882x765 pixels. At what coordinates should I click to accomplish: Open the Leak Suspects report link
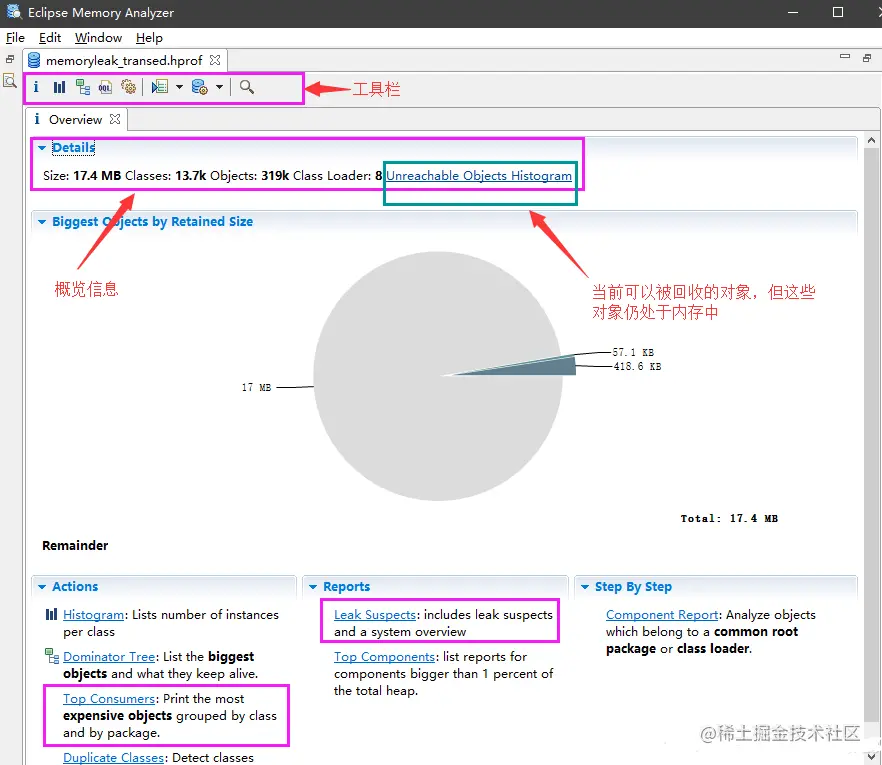375,615
